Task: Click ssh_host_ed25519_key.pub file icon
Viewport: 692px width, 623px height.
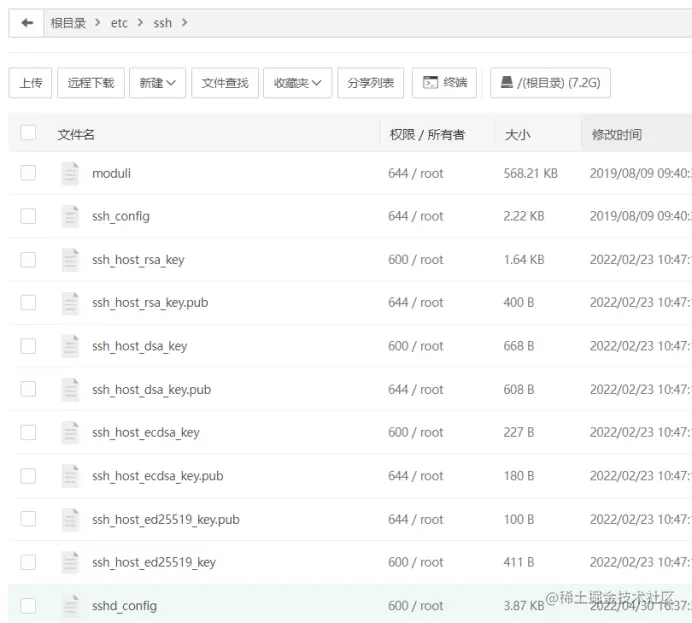Action: (70, 519)
